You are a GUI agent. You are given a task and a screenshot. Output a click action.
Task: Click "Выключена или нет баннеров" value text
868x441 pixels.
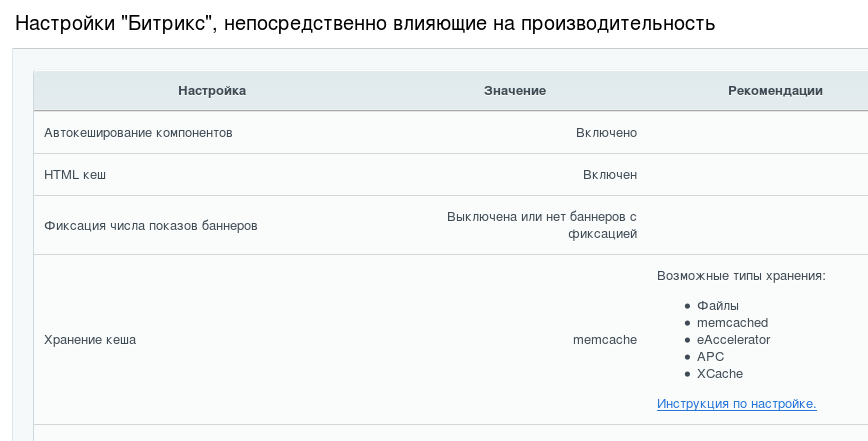[x=542, y=217]
